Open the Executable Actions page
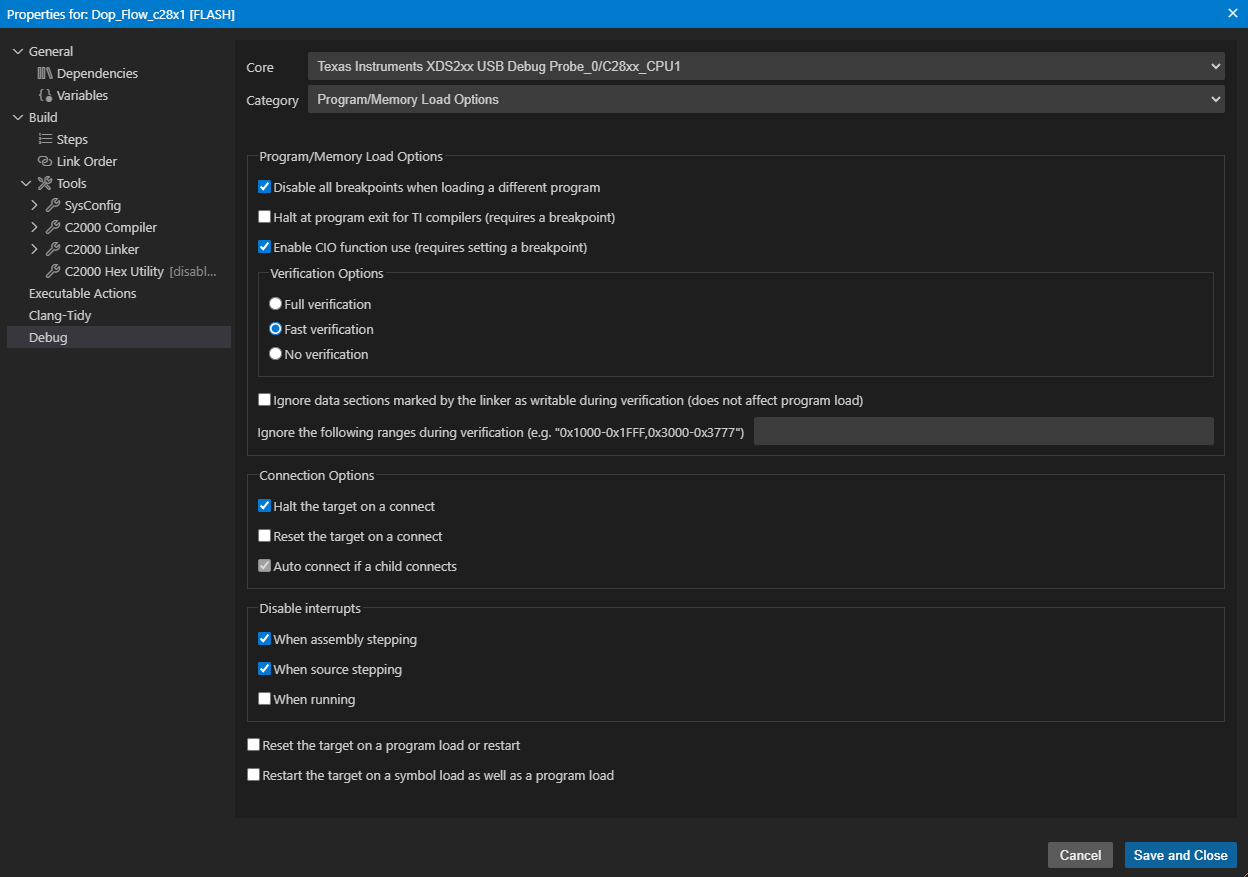The height and width of the screenshot is (877, 1248). tap(82, 293)
